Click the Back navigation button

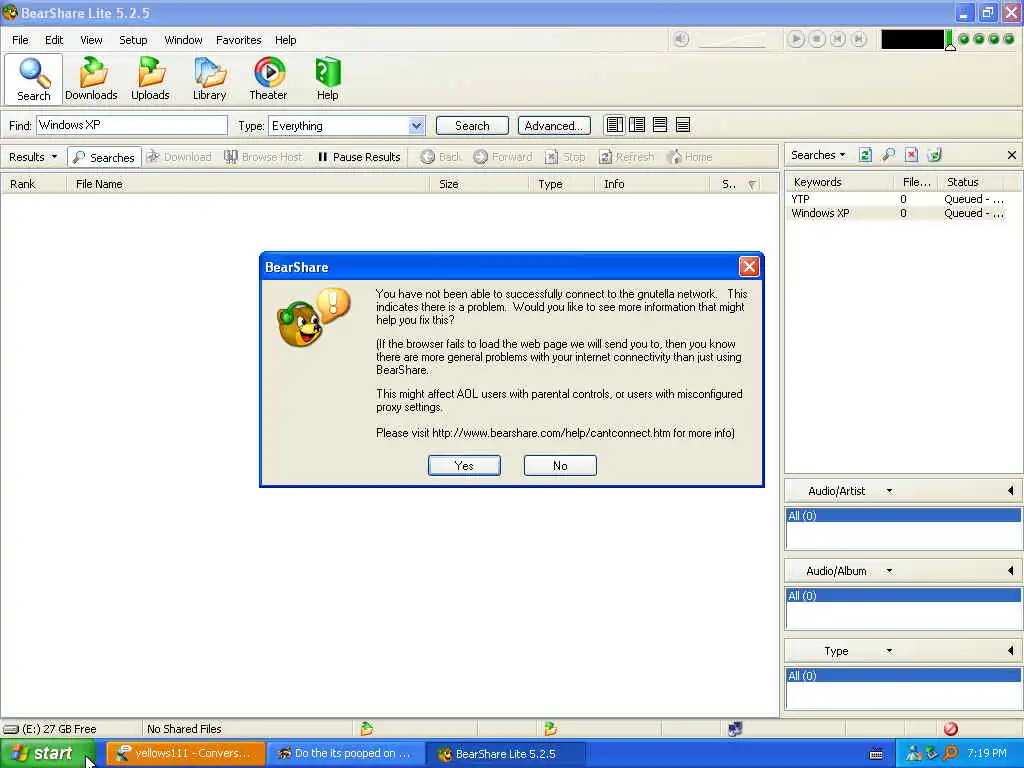click(x=441, y=157)
